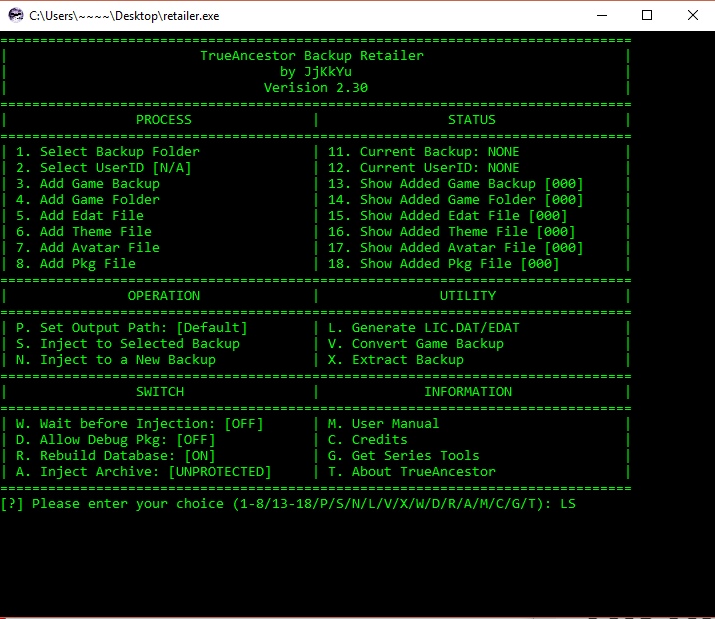Close the retailer.exe window
Viewport: 715px width, 619px height.
click(x=692, y=15)
